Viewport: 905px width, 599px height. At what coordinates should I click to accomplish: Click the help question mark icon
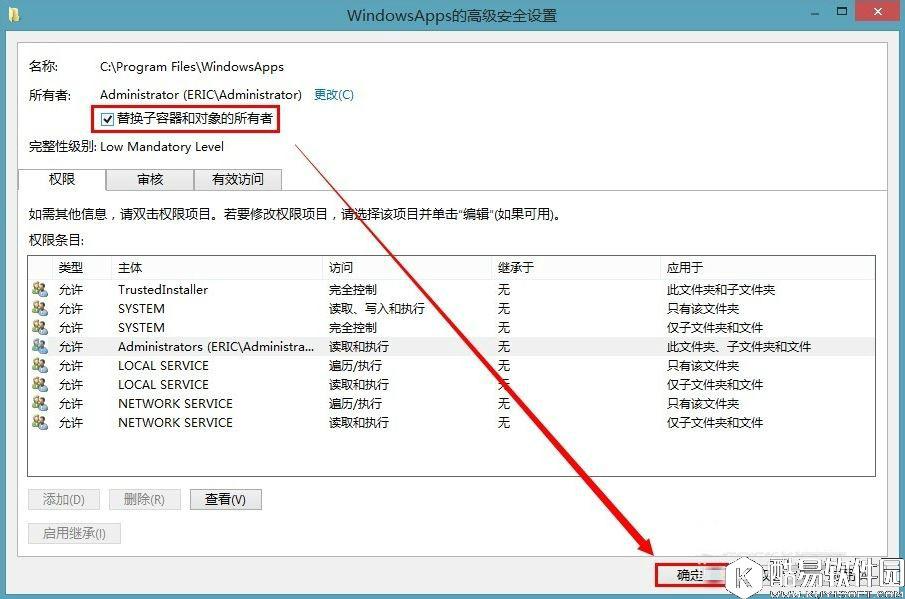coord(812,11)
